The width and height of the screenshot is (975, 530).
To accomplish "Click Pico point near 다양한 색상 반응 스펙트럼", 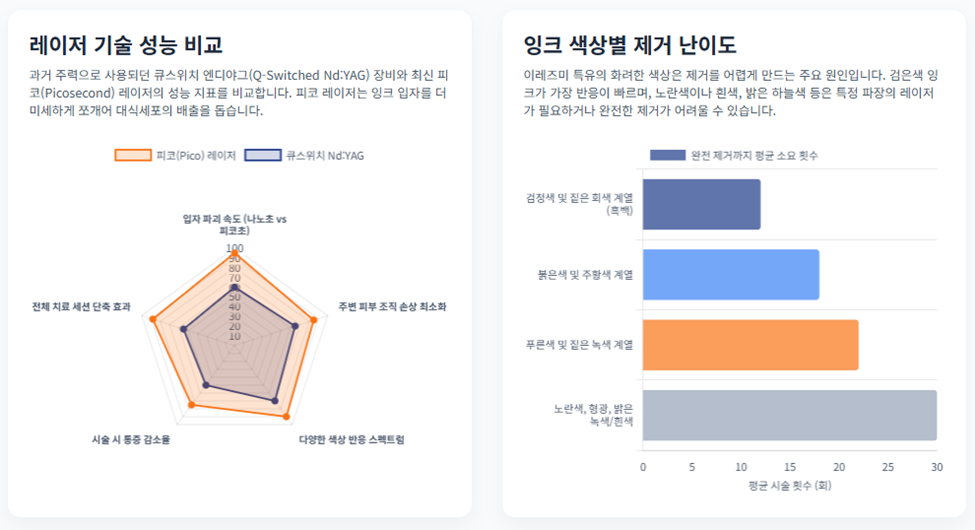I will click(287, 417).
